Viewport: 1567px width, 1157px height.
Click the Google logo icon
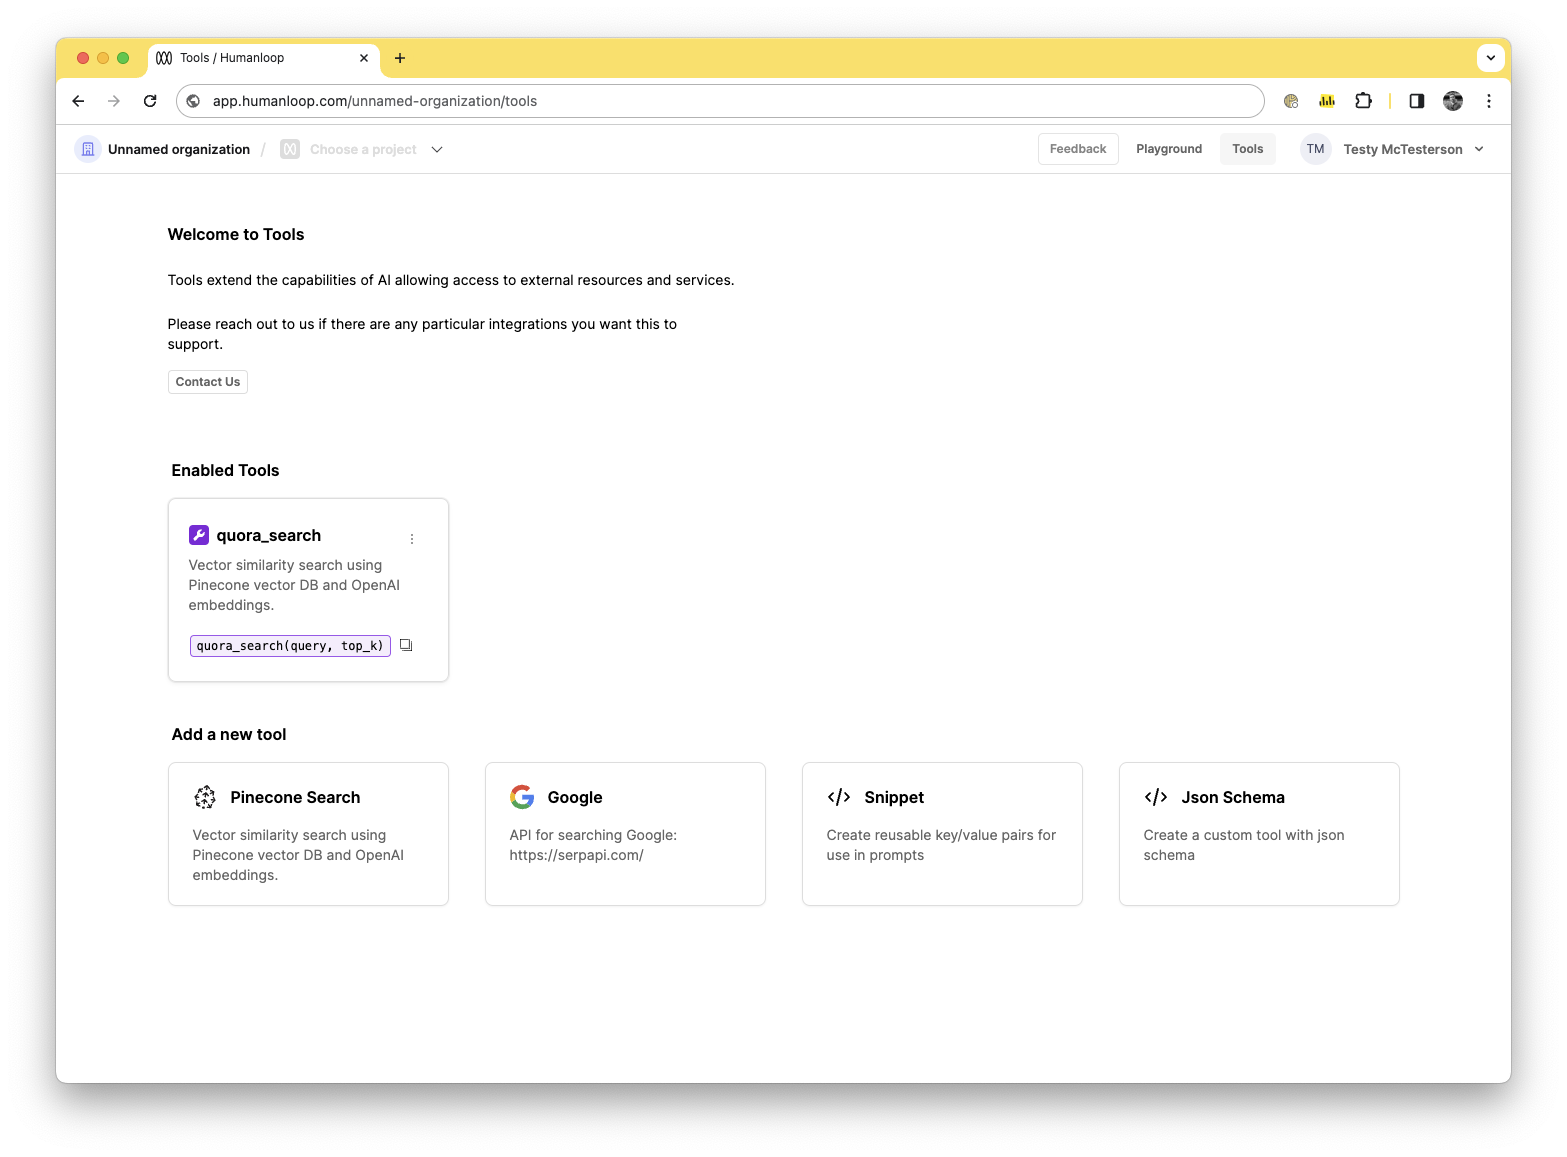click(x=522, y=797)
